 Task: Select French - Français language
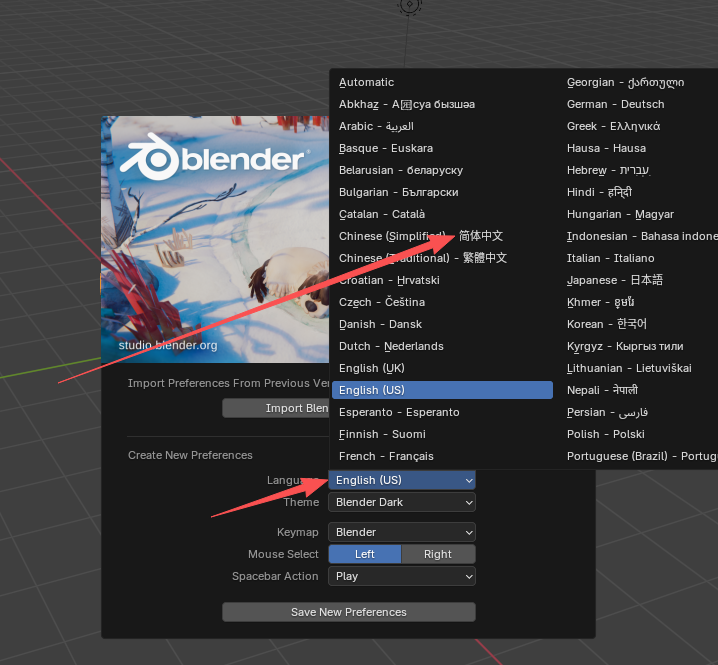(442, 456)
